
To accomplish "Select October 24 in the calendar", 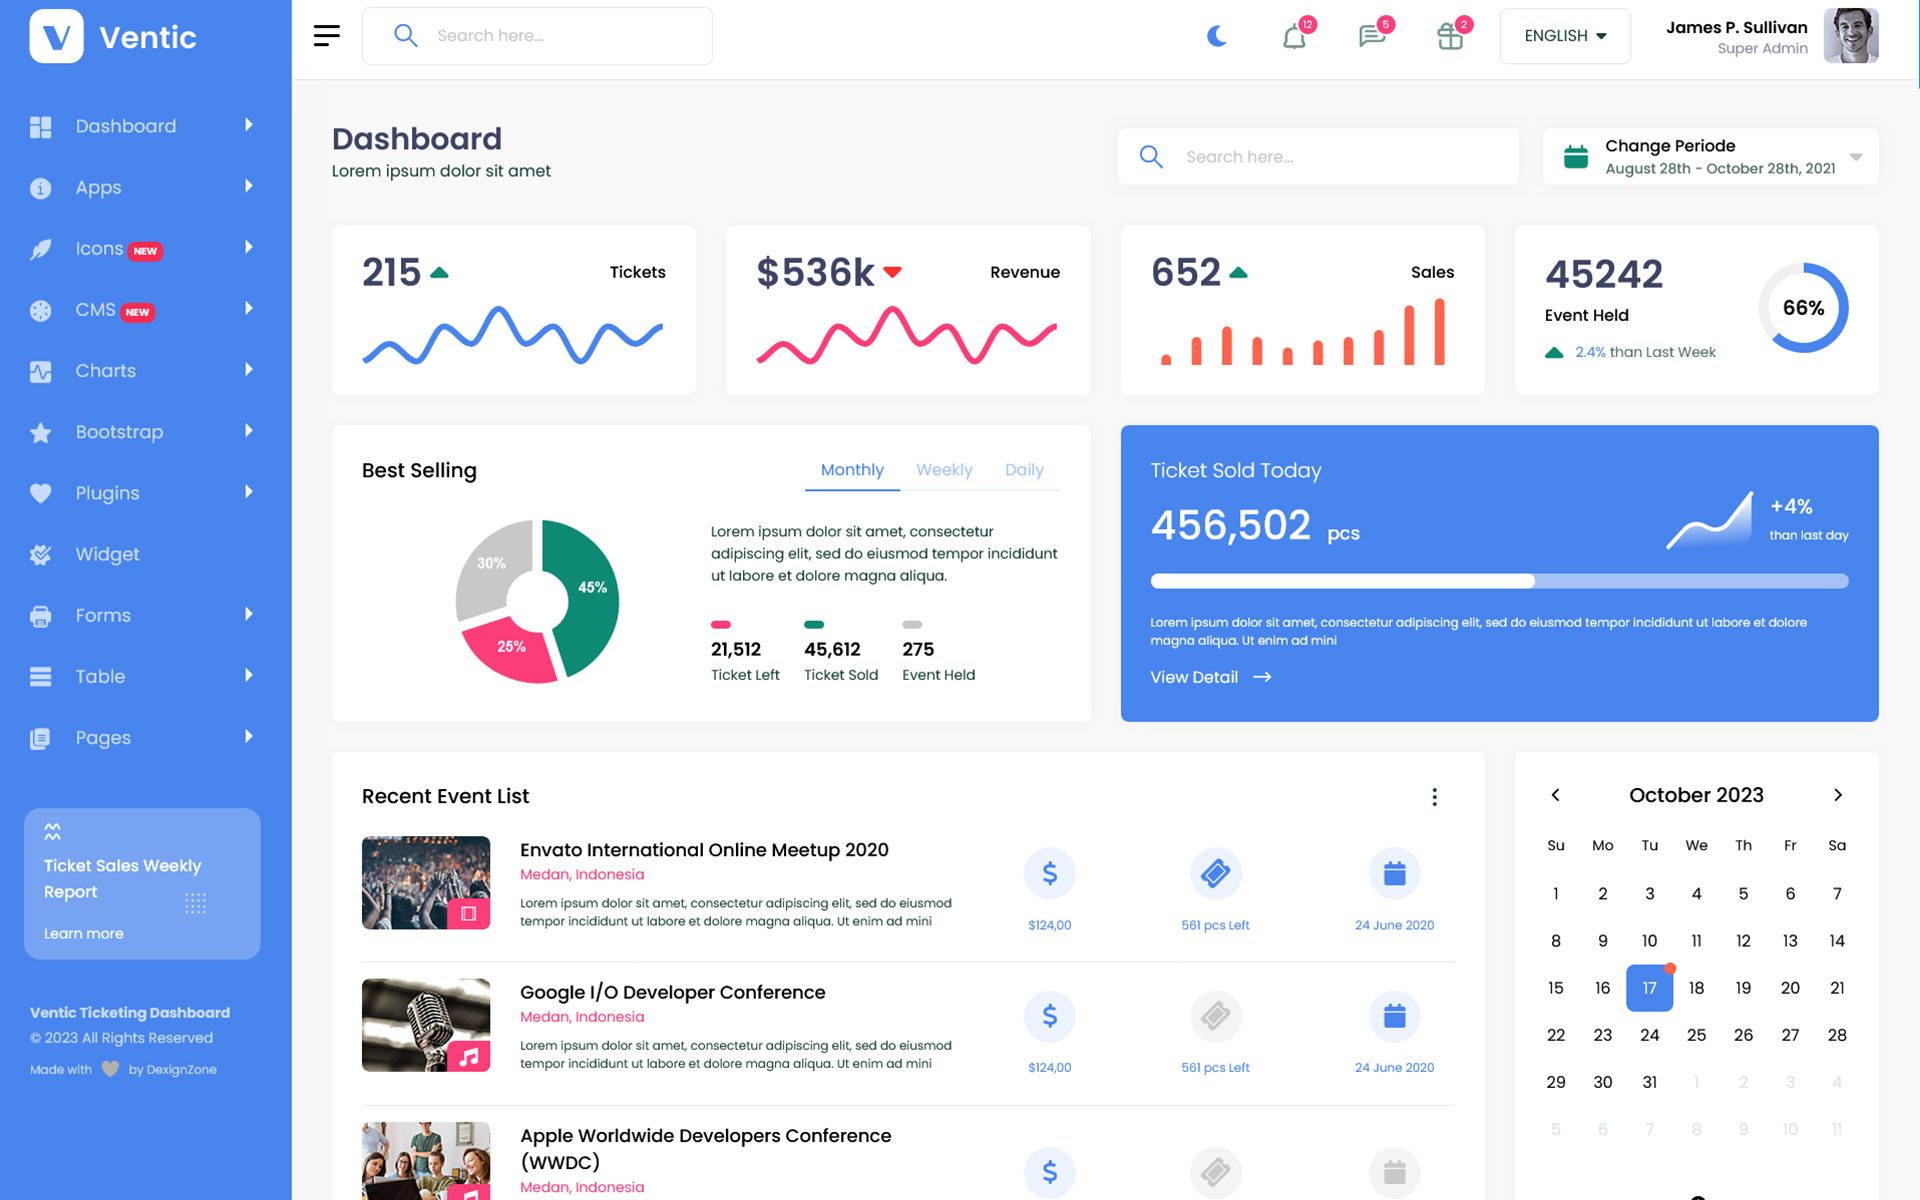I will pyautogui.click(x=1649, y=1035).
